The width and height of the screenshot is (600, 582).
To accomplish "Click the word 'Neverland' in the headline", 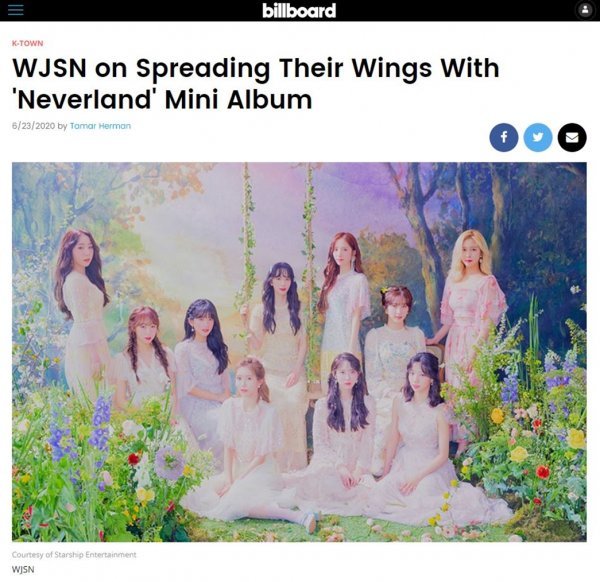I will coord(85,100).
